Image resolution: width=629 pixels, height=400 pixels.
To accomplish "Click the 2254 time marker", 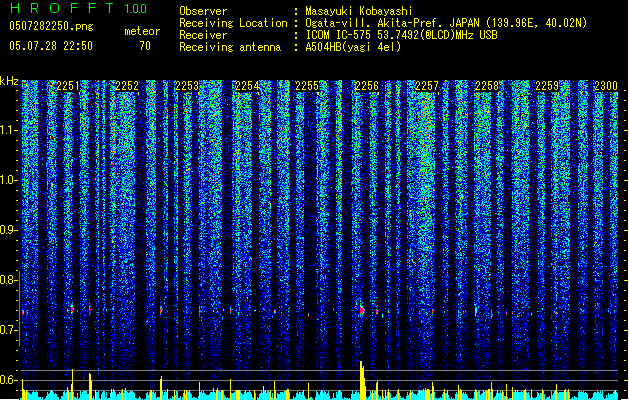I will tap(247, 85).
